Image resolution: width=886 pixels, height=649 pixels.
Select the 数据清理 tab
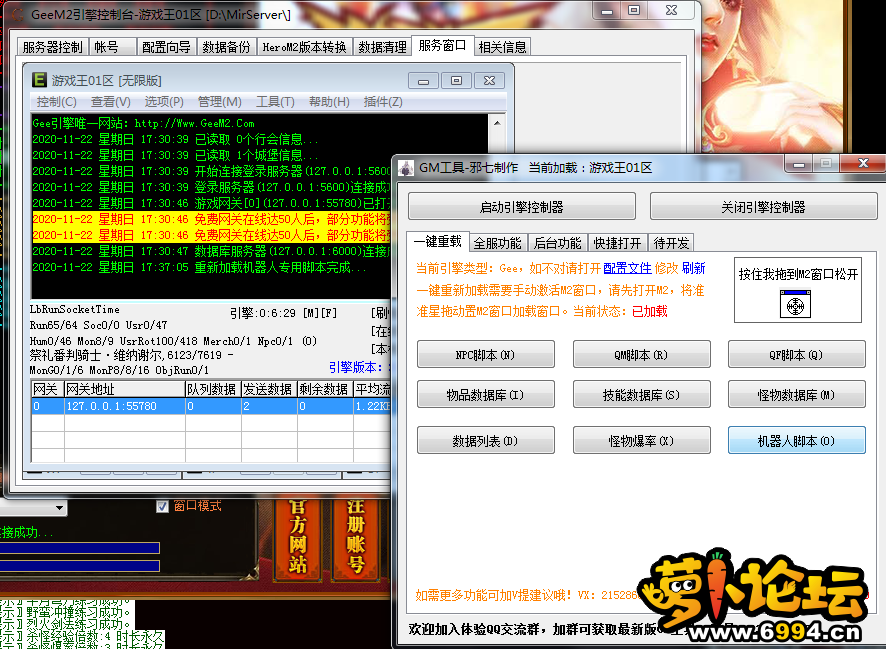pyautogui.click(x=383, y=47)
